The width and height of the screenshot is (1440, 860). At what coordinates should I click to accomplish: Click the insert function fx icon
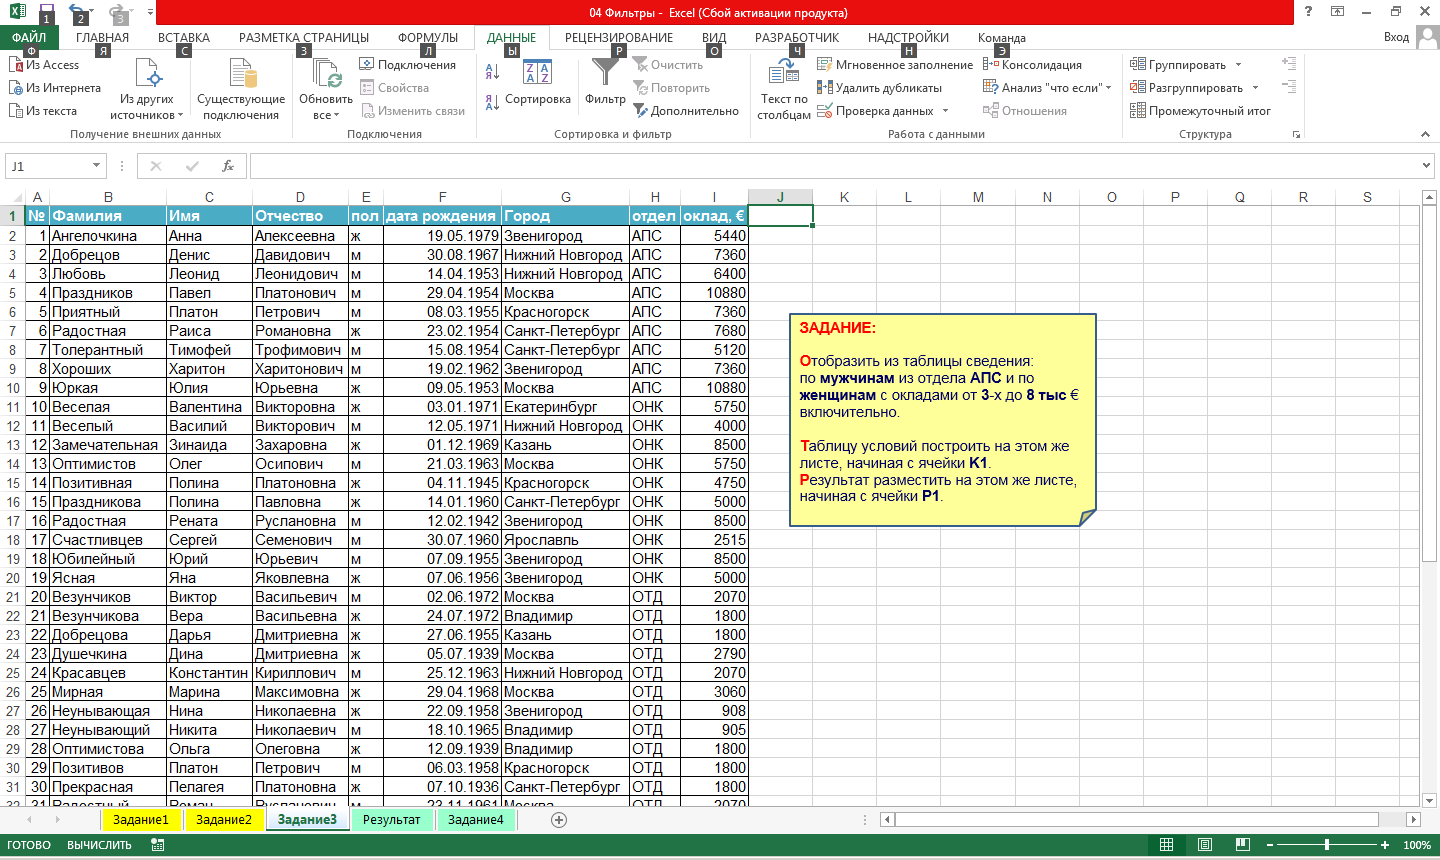pos(228,166)
